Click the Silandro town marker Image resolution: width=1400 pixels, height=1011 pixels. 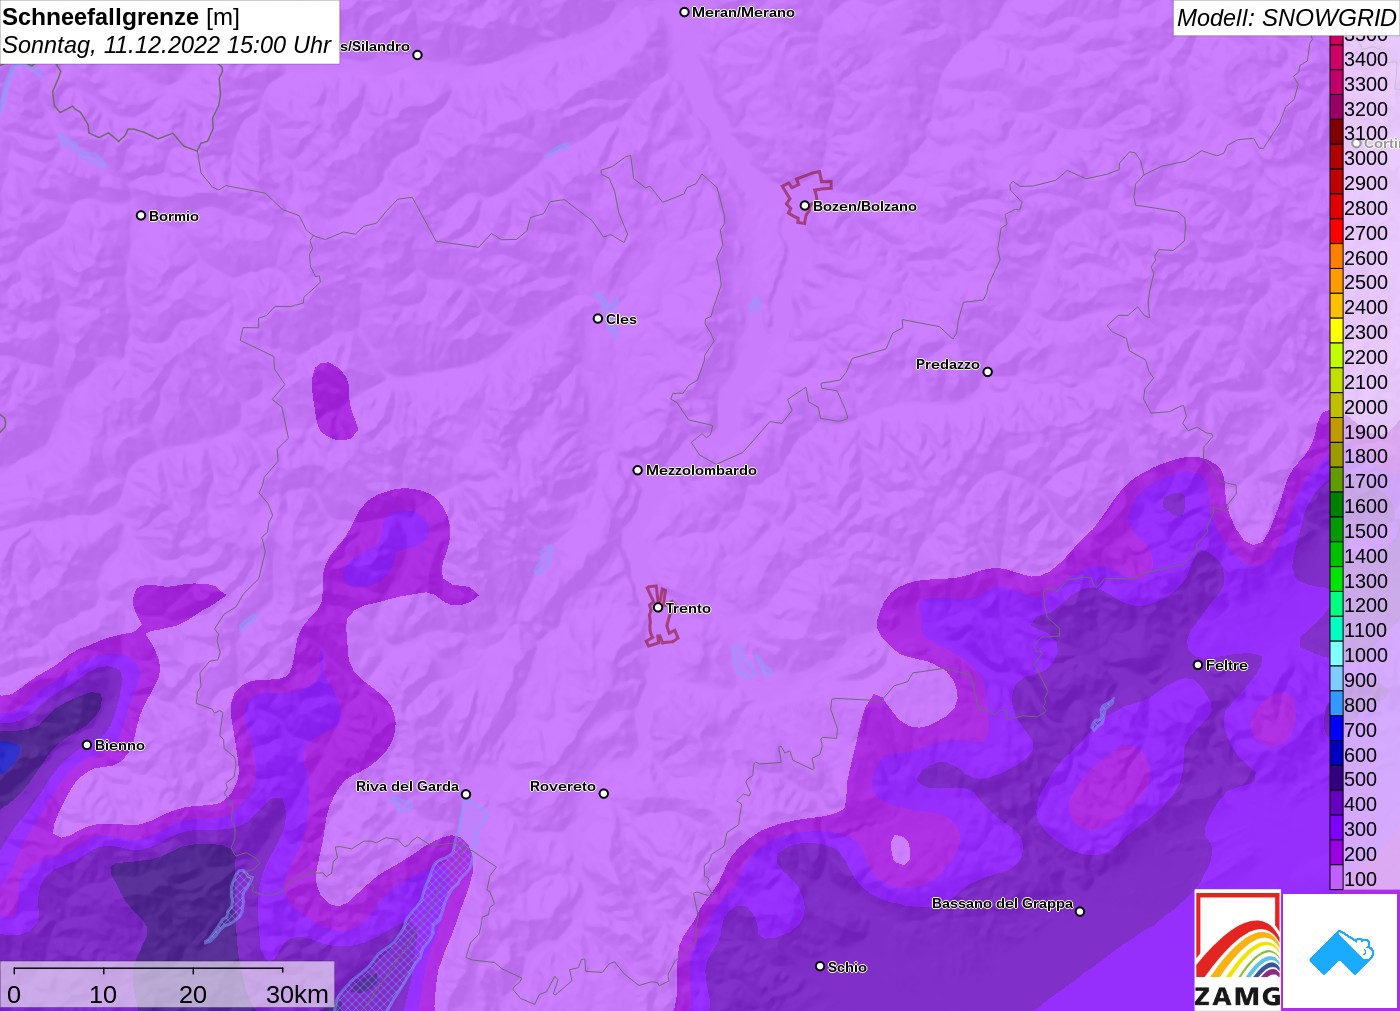click(x=417, y=55)
